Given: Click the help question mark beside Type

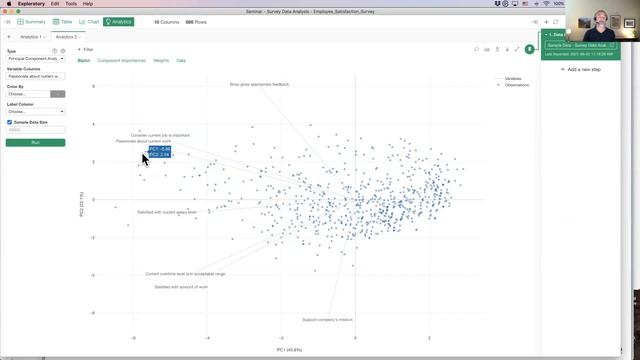Looking at the screenshot, I should click(x=54, y=51).
